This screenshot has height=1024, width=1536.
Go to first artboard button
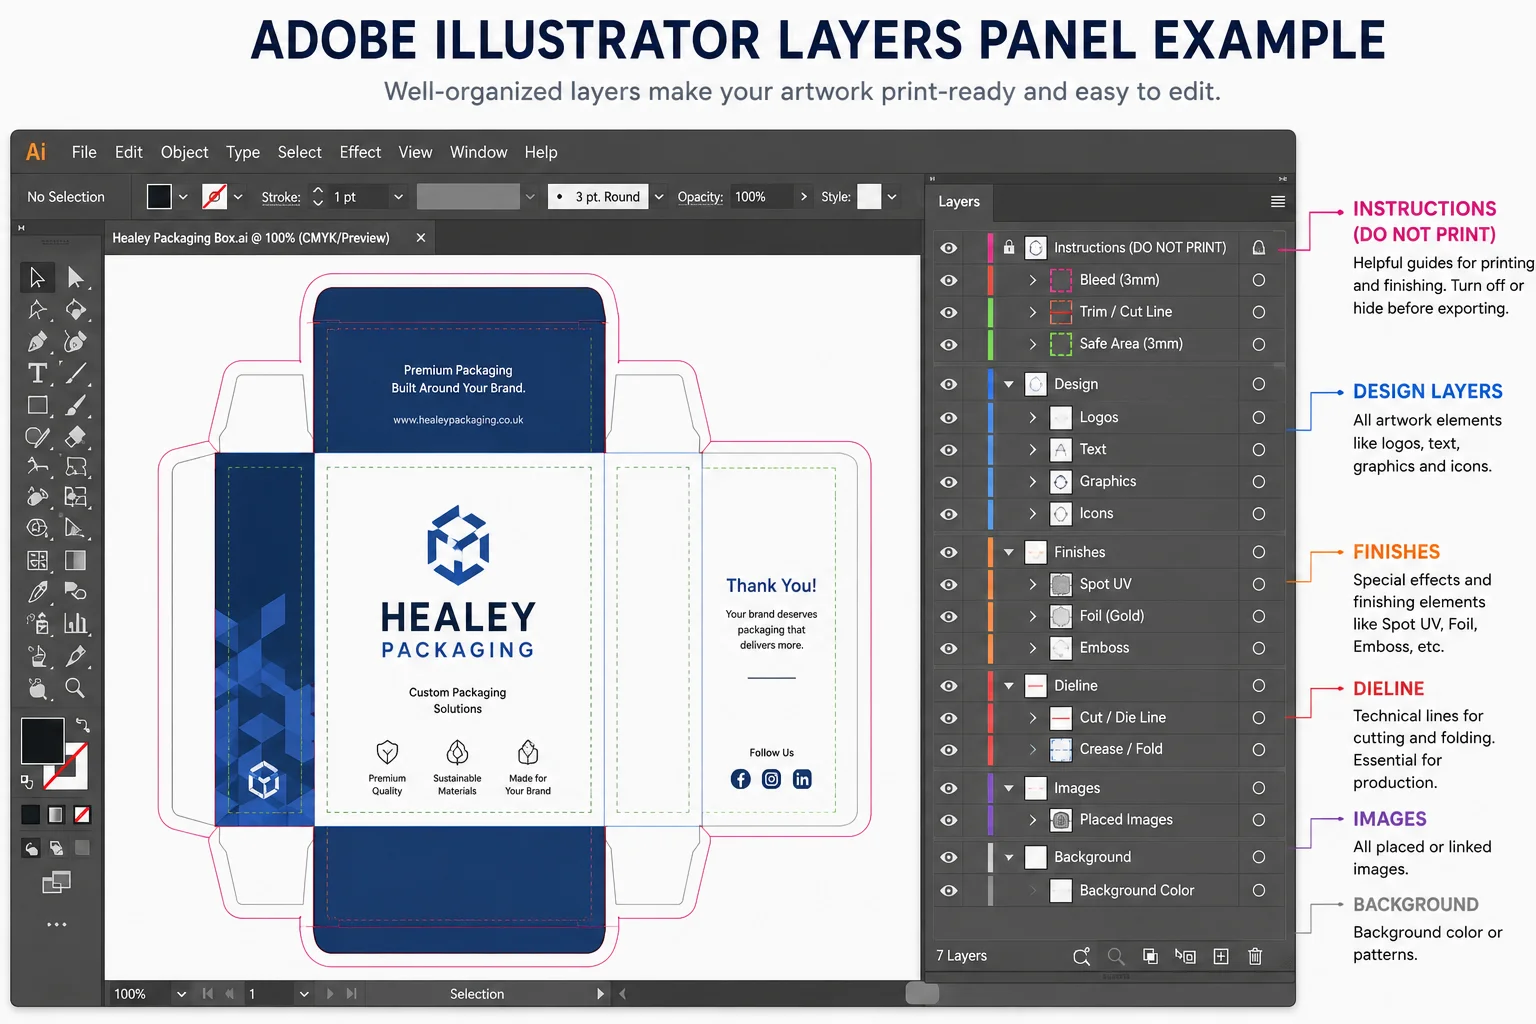point(207,994)
